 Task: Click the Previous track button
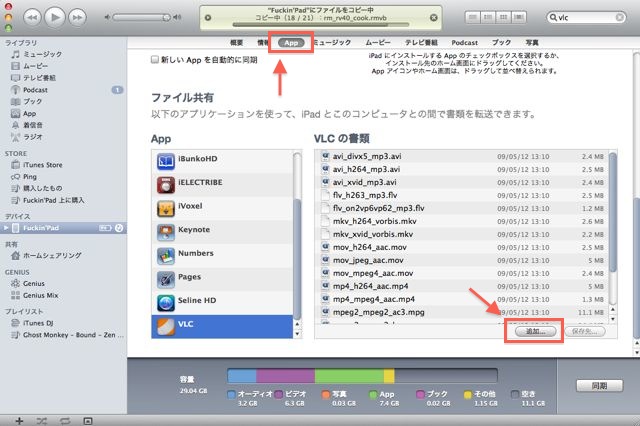(32, 18)
